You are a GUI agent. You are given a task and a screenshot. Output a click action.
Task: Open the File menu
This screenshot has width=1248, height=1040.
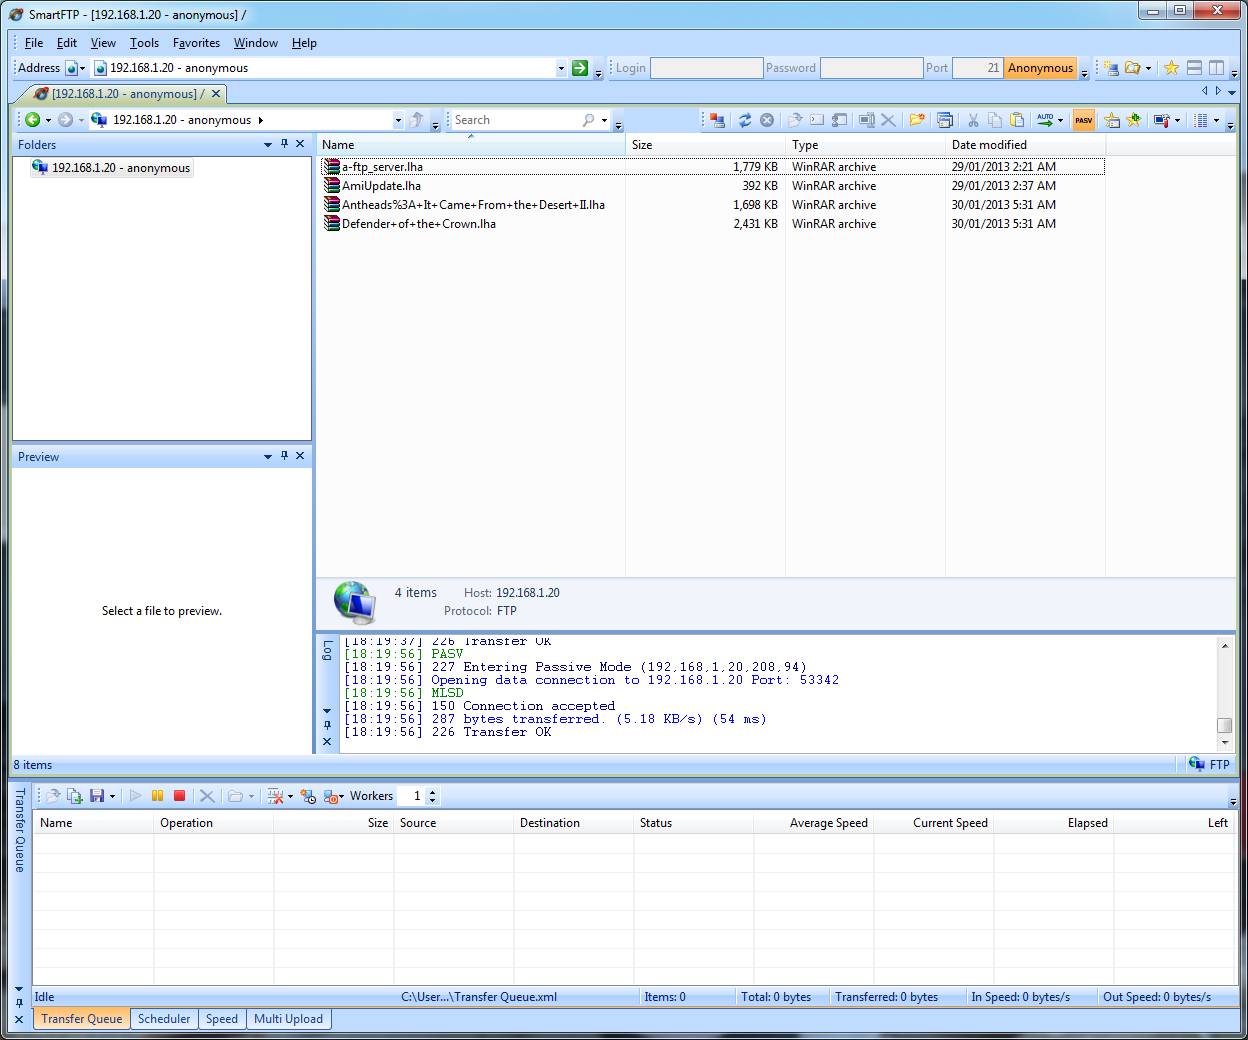pos(34,43)
